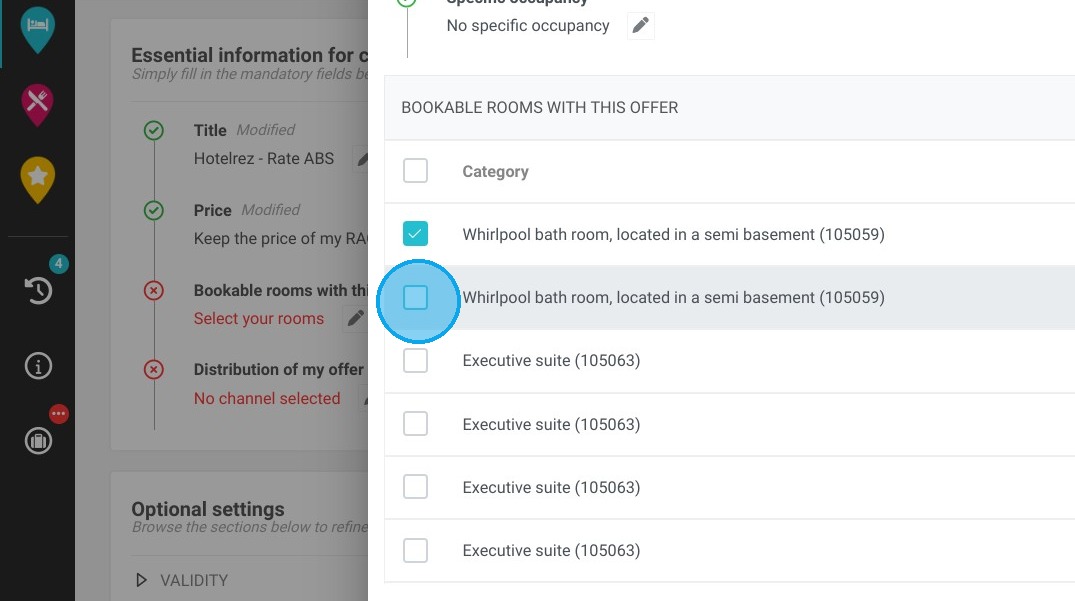The height and width of the screenshot is (601, 1075).
Task: Click the red error icon beside Distribution
Action: tap(154, 370)
